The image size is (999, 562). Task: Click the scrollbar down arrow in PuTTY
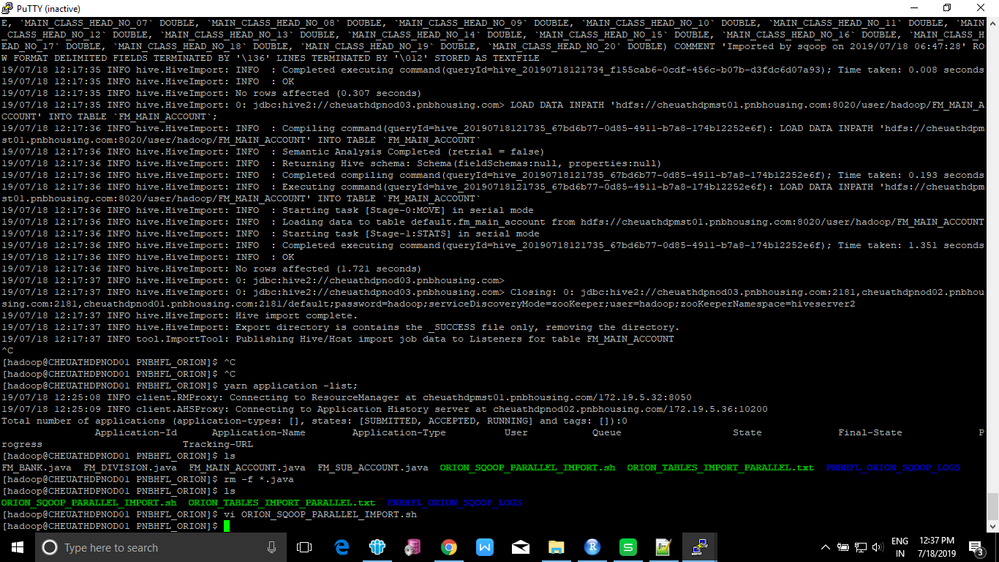click(x=993, y=526)
